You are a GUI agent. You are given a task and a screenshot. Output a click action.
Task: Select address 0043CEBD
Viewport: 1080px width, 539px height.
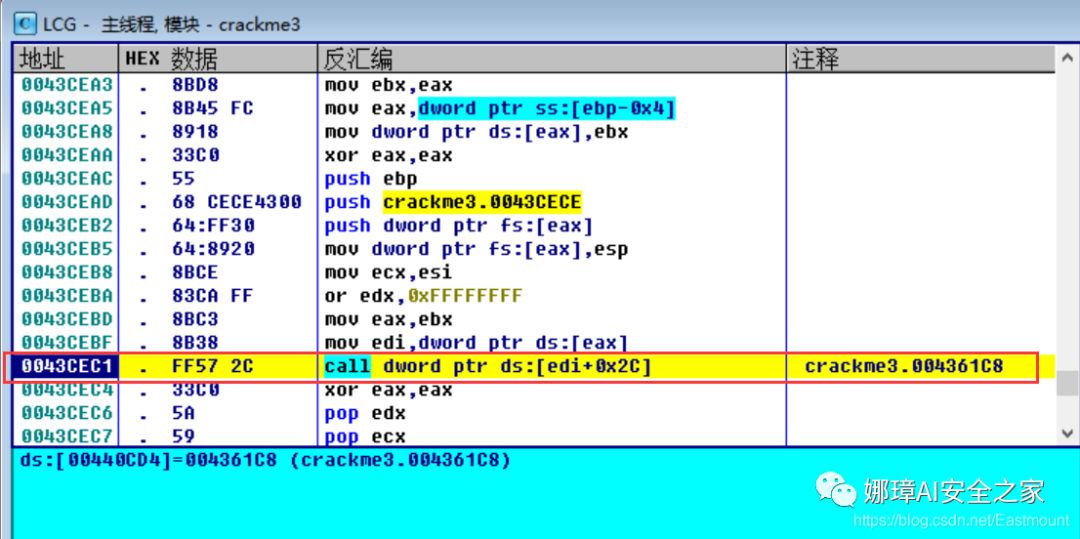click(68, 319)
